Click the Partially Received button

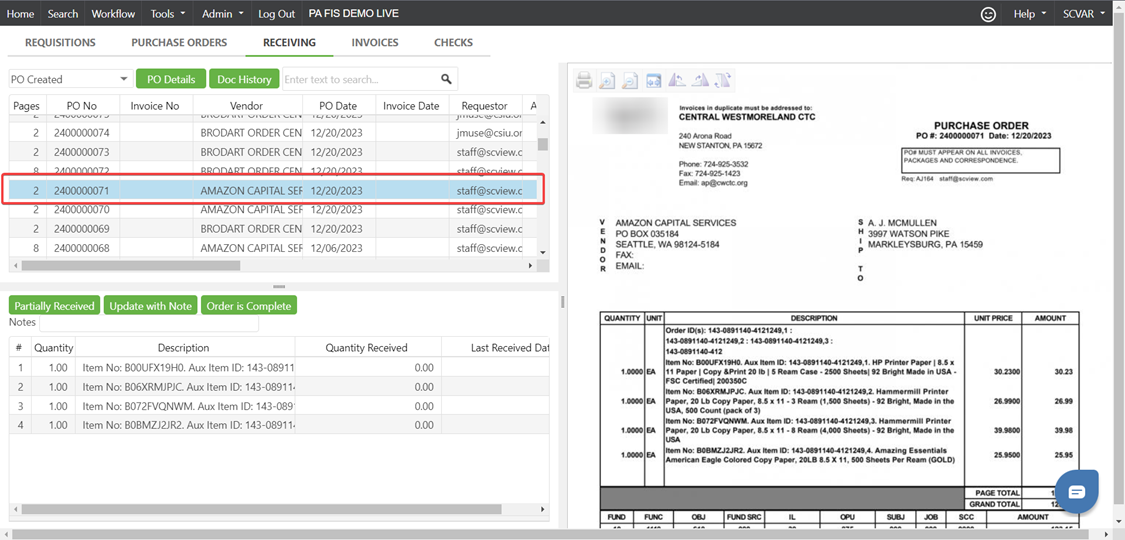tap(54, 306)
